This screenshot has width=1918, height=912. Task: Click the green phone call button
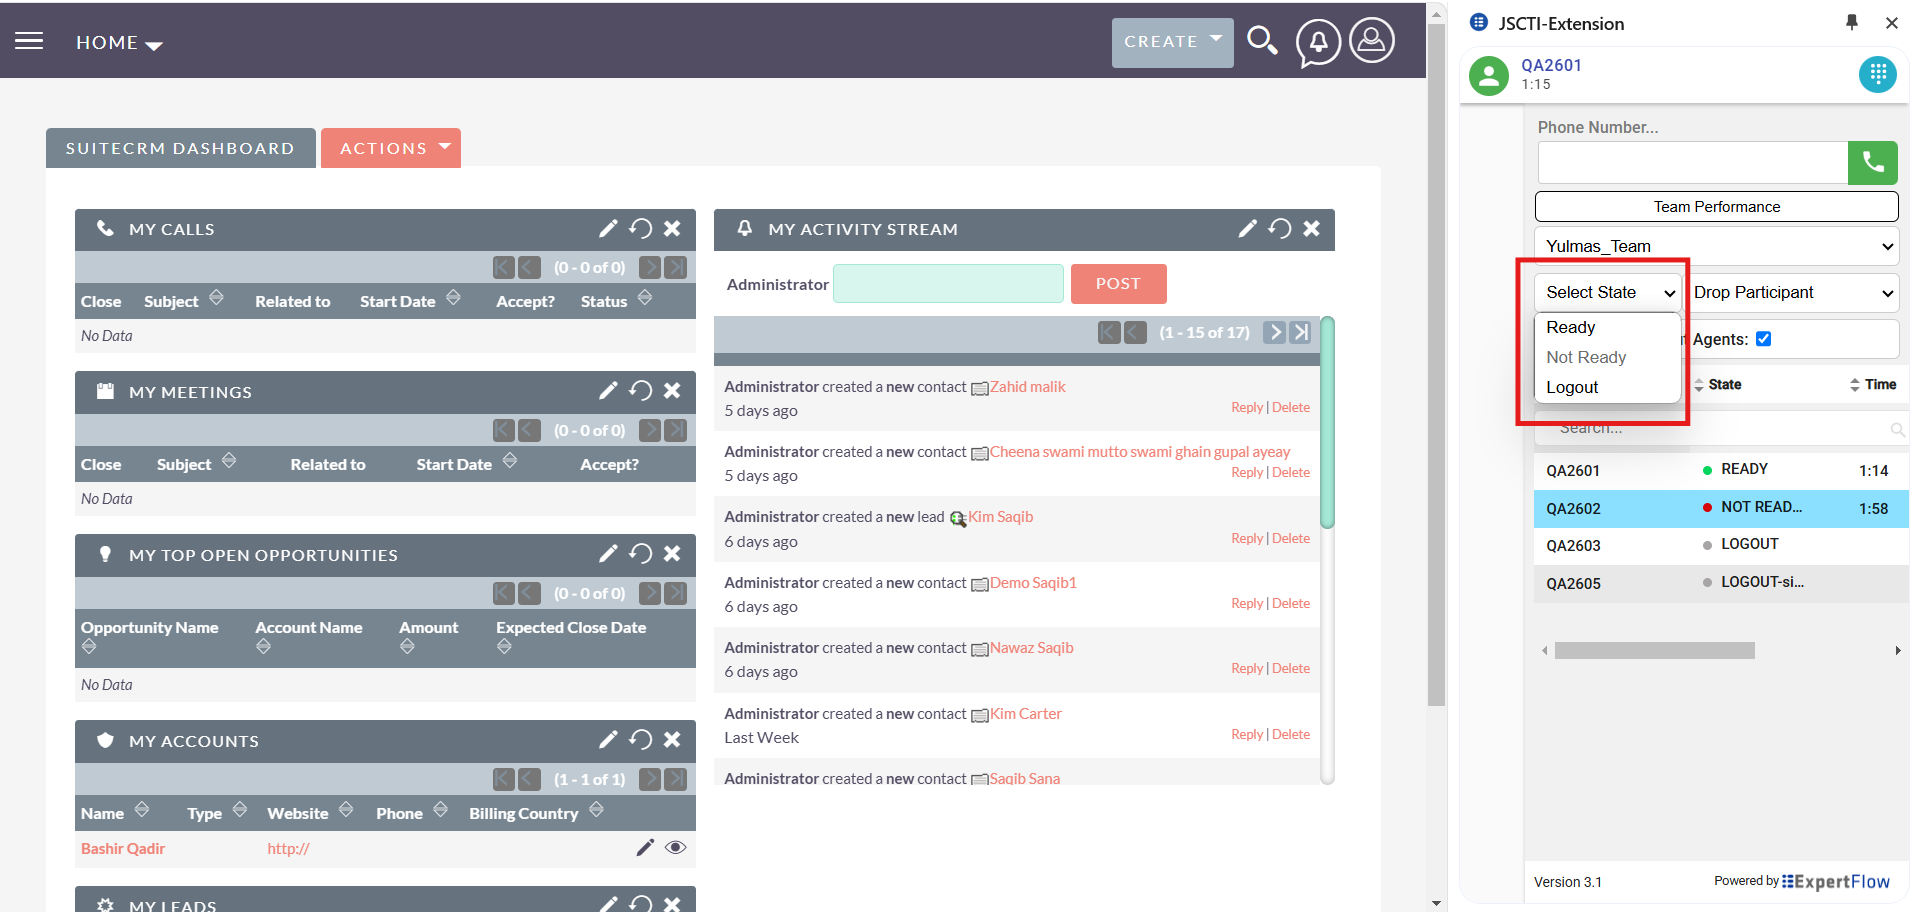pos(1872,163)
